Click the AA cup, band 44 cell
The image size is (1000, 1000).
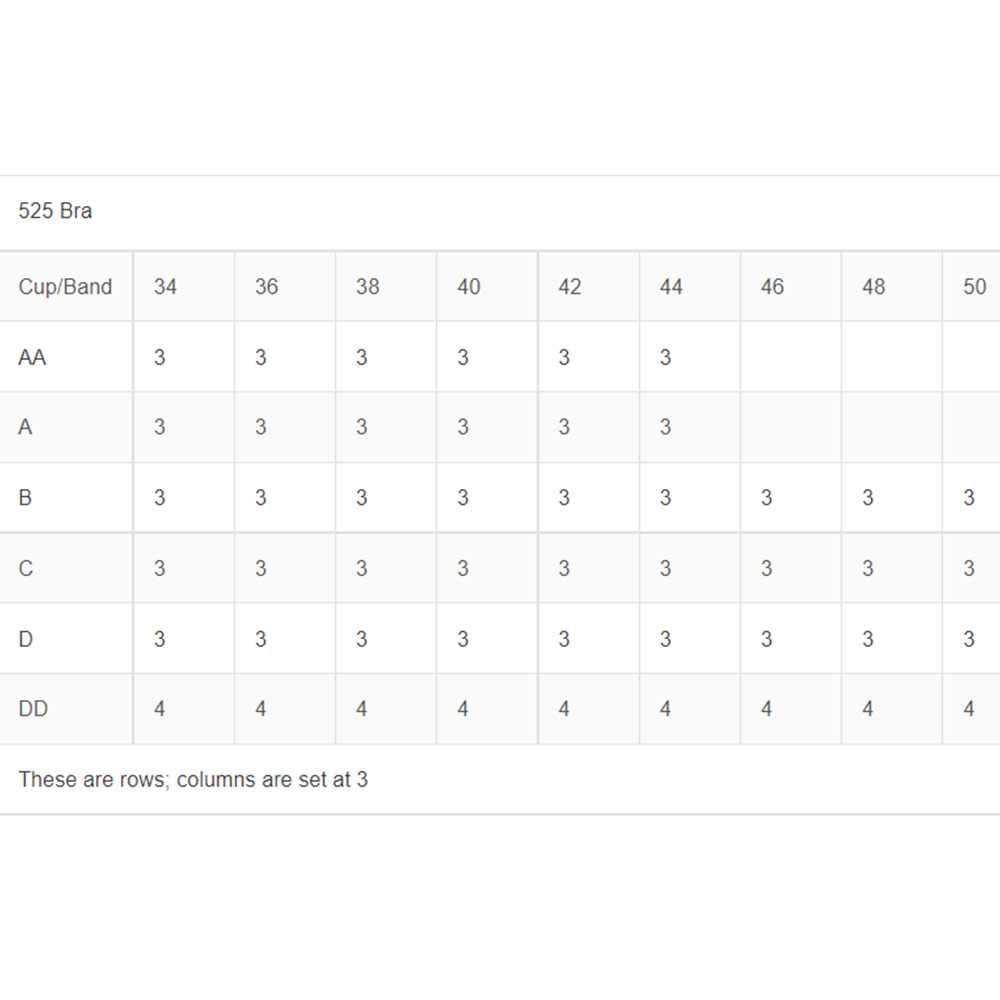(x=666, y=357)
